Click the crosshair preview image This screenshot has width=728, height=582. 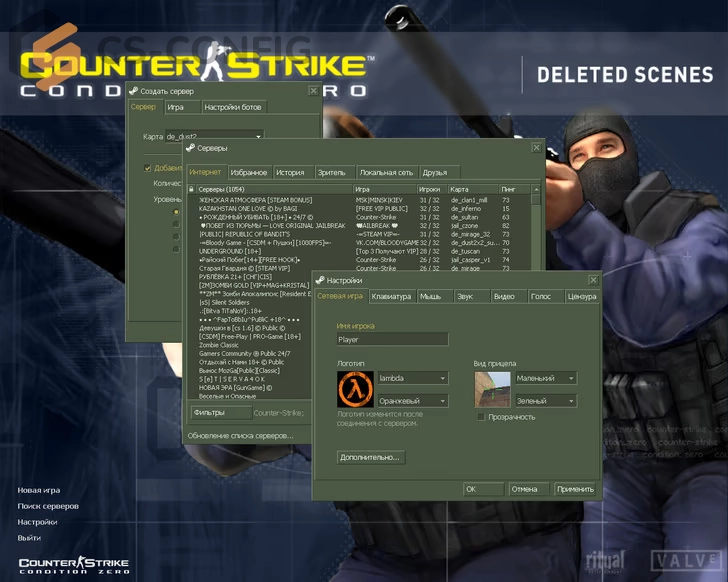492,389
